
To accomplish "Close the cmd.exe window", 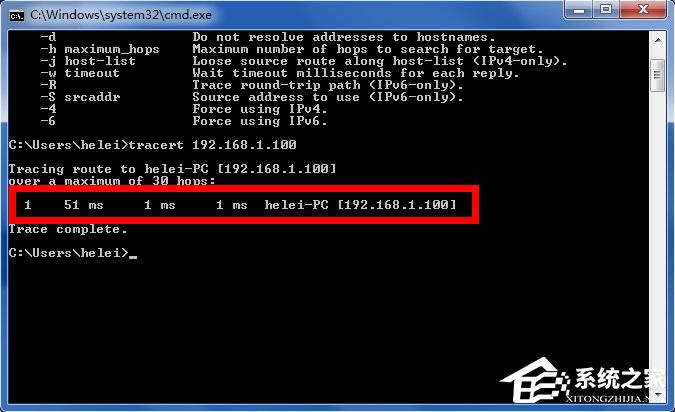I will [644, 9].
